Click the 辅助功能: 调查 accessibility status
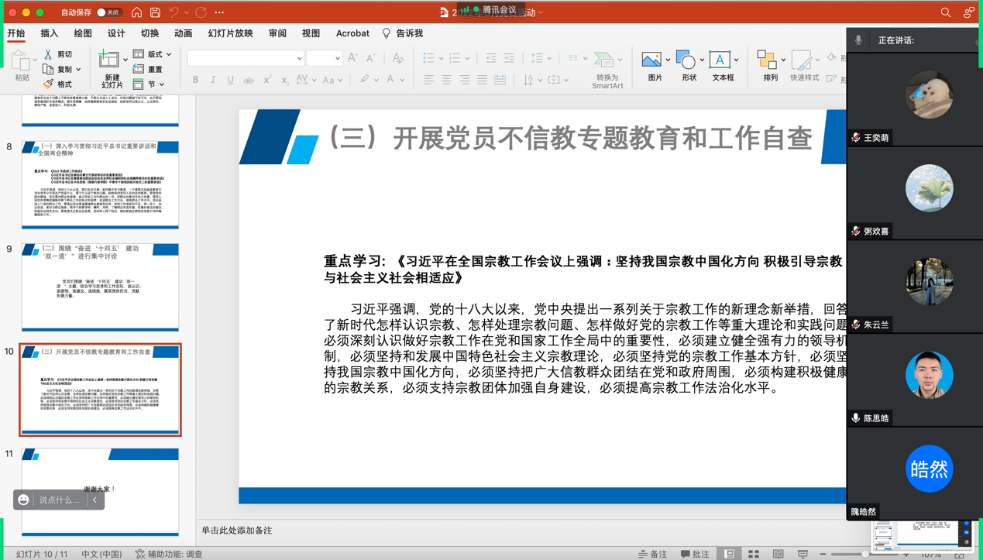983x560 pixels. [x=169, y=554]
